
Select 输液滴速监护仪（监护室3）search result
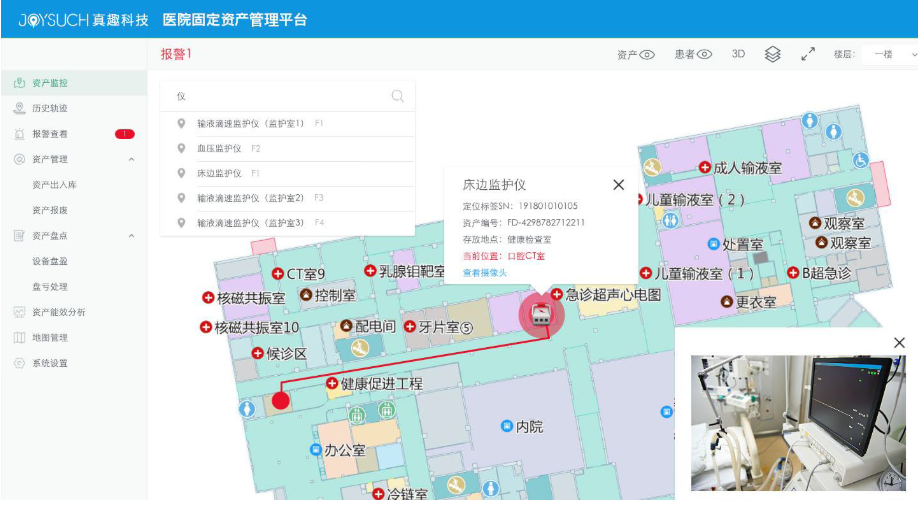pos(287,223)
